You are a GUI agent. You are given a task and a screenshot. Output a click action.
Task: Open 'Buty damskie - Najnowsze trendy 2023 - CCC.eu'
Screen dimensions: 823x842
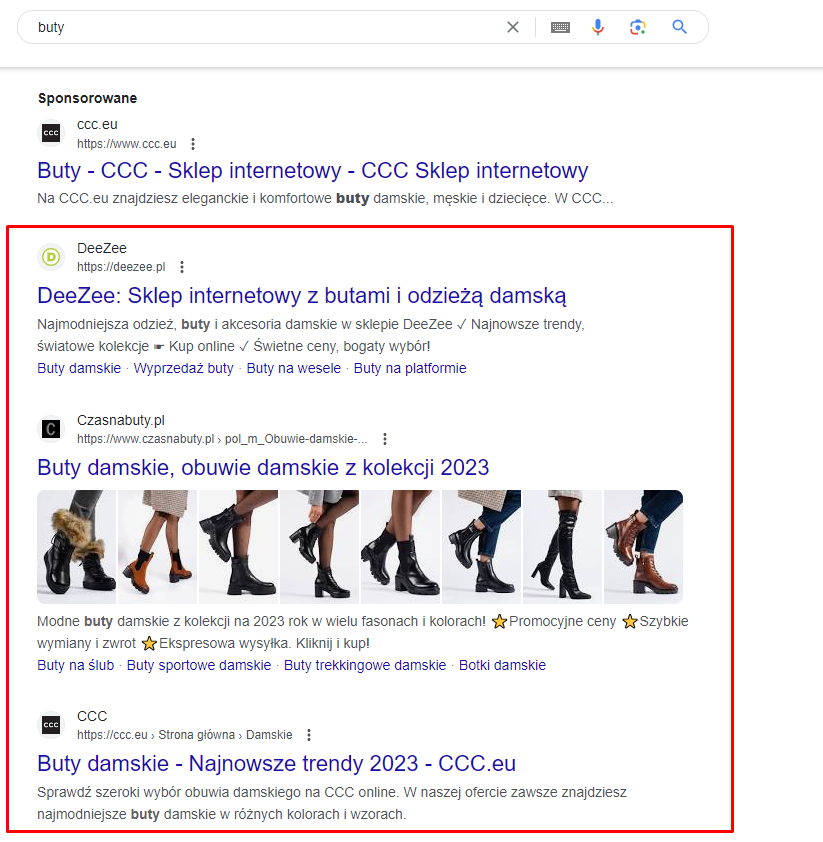(x=276, y=764)
